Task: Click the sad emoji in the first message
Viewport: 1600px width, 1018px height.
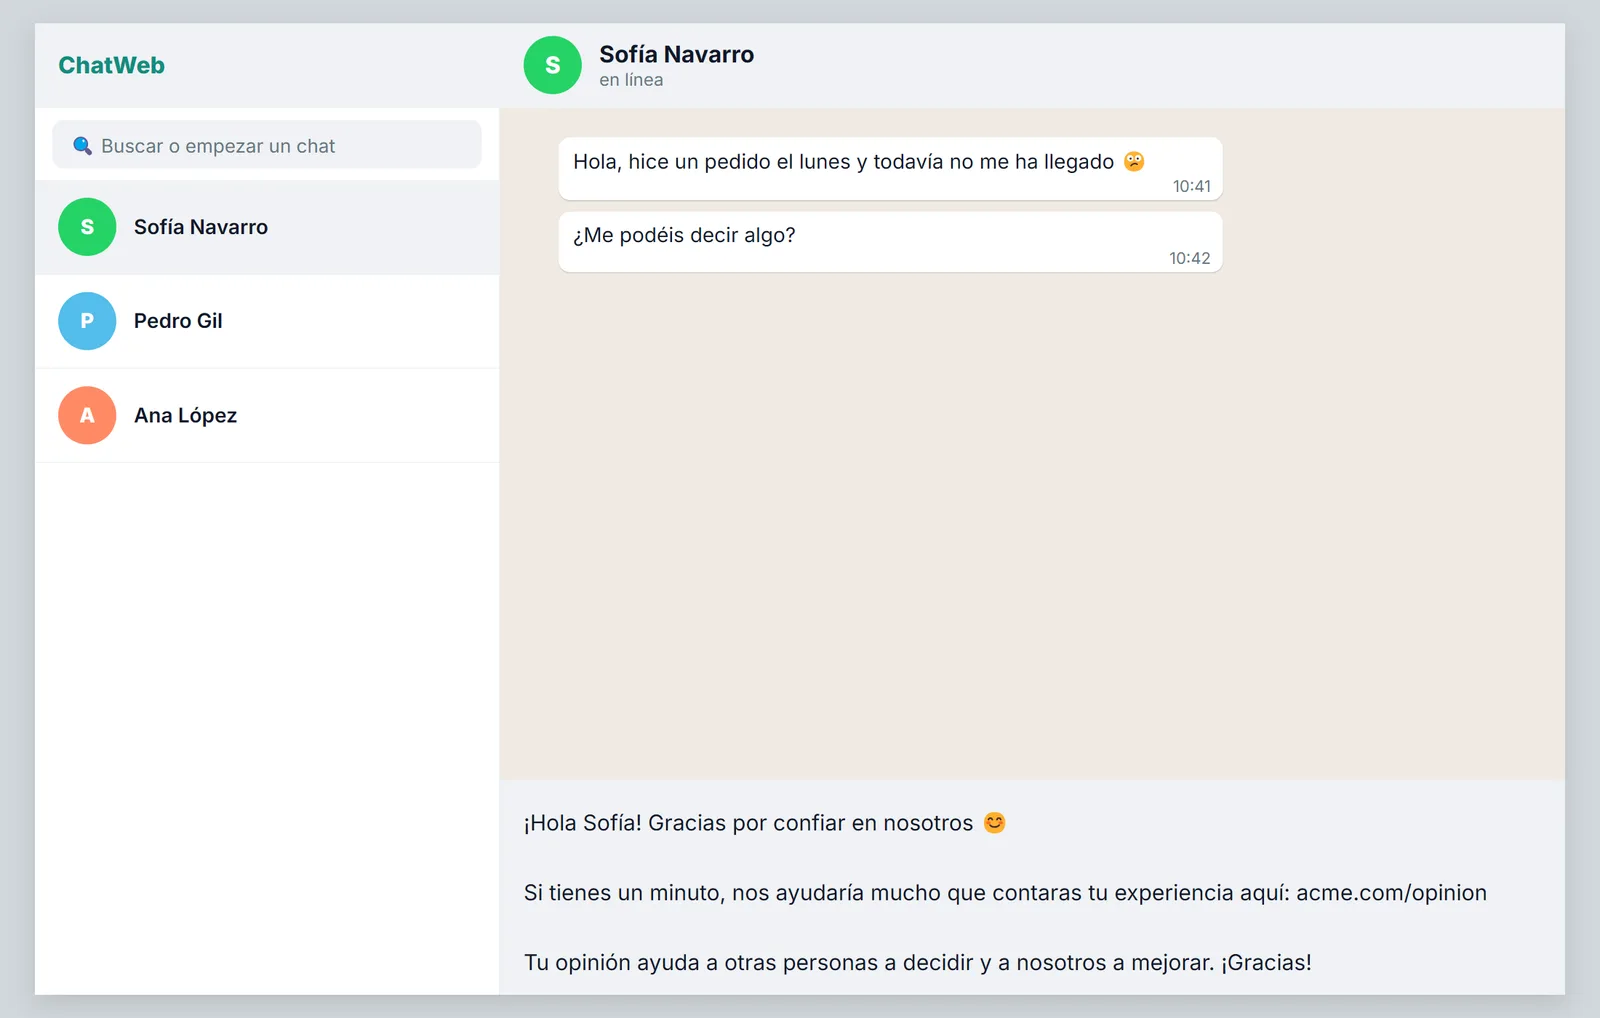Action: [1134, 161]
